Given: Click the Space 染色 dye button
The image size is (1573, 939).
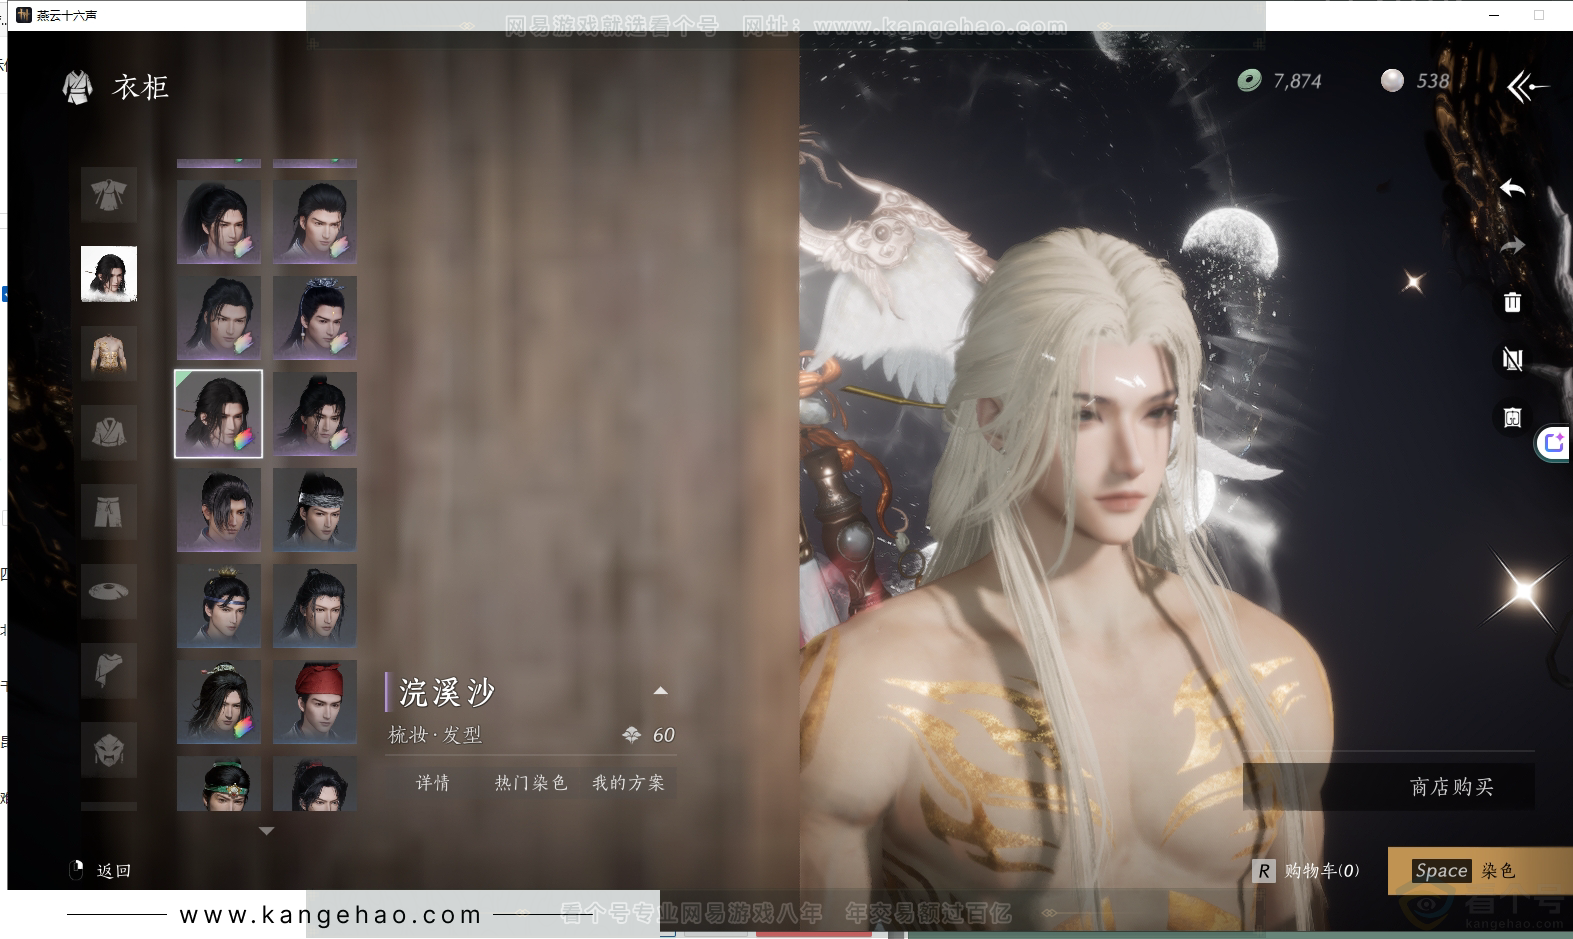Looking at the screenshot, I should coord(1480,870).
